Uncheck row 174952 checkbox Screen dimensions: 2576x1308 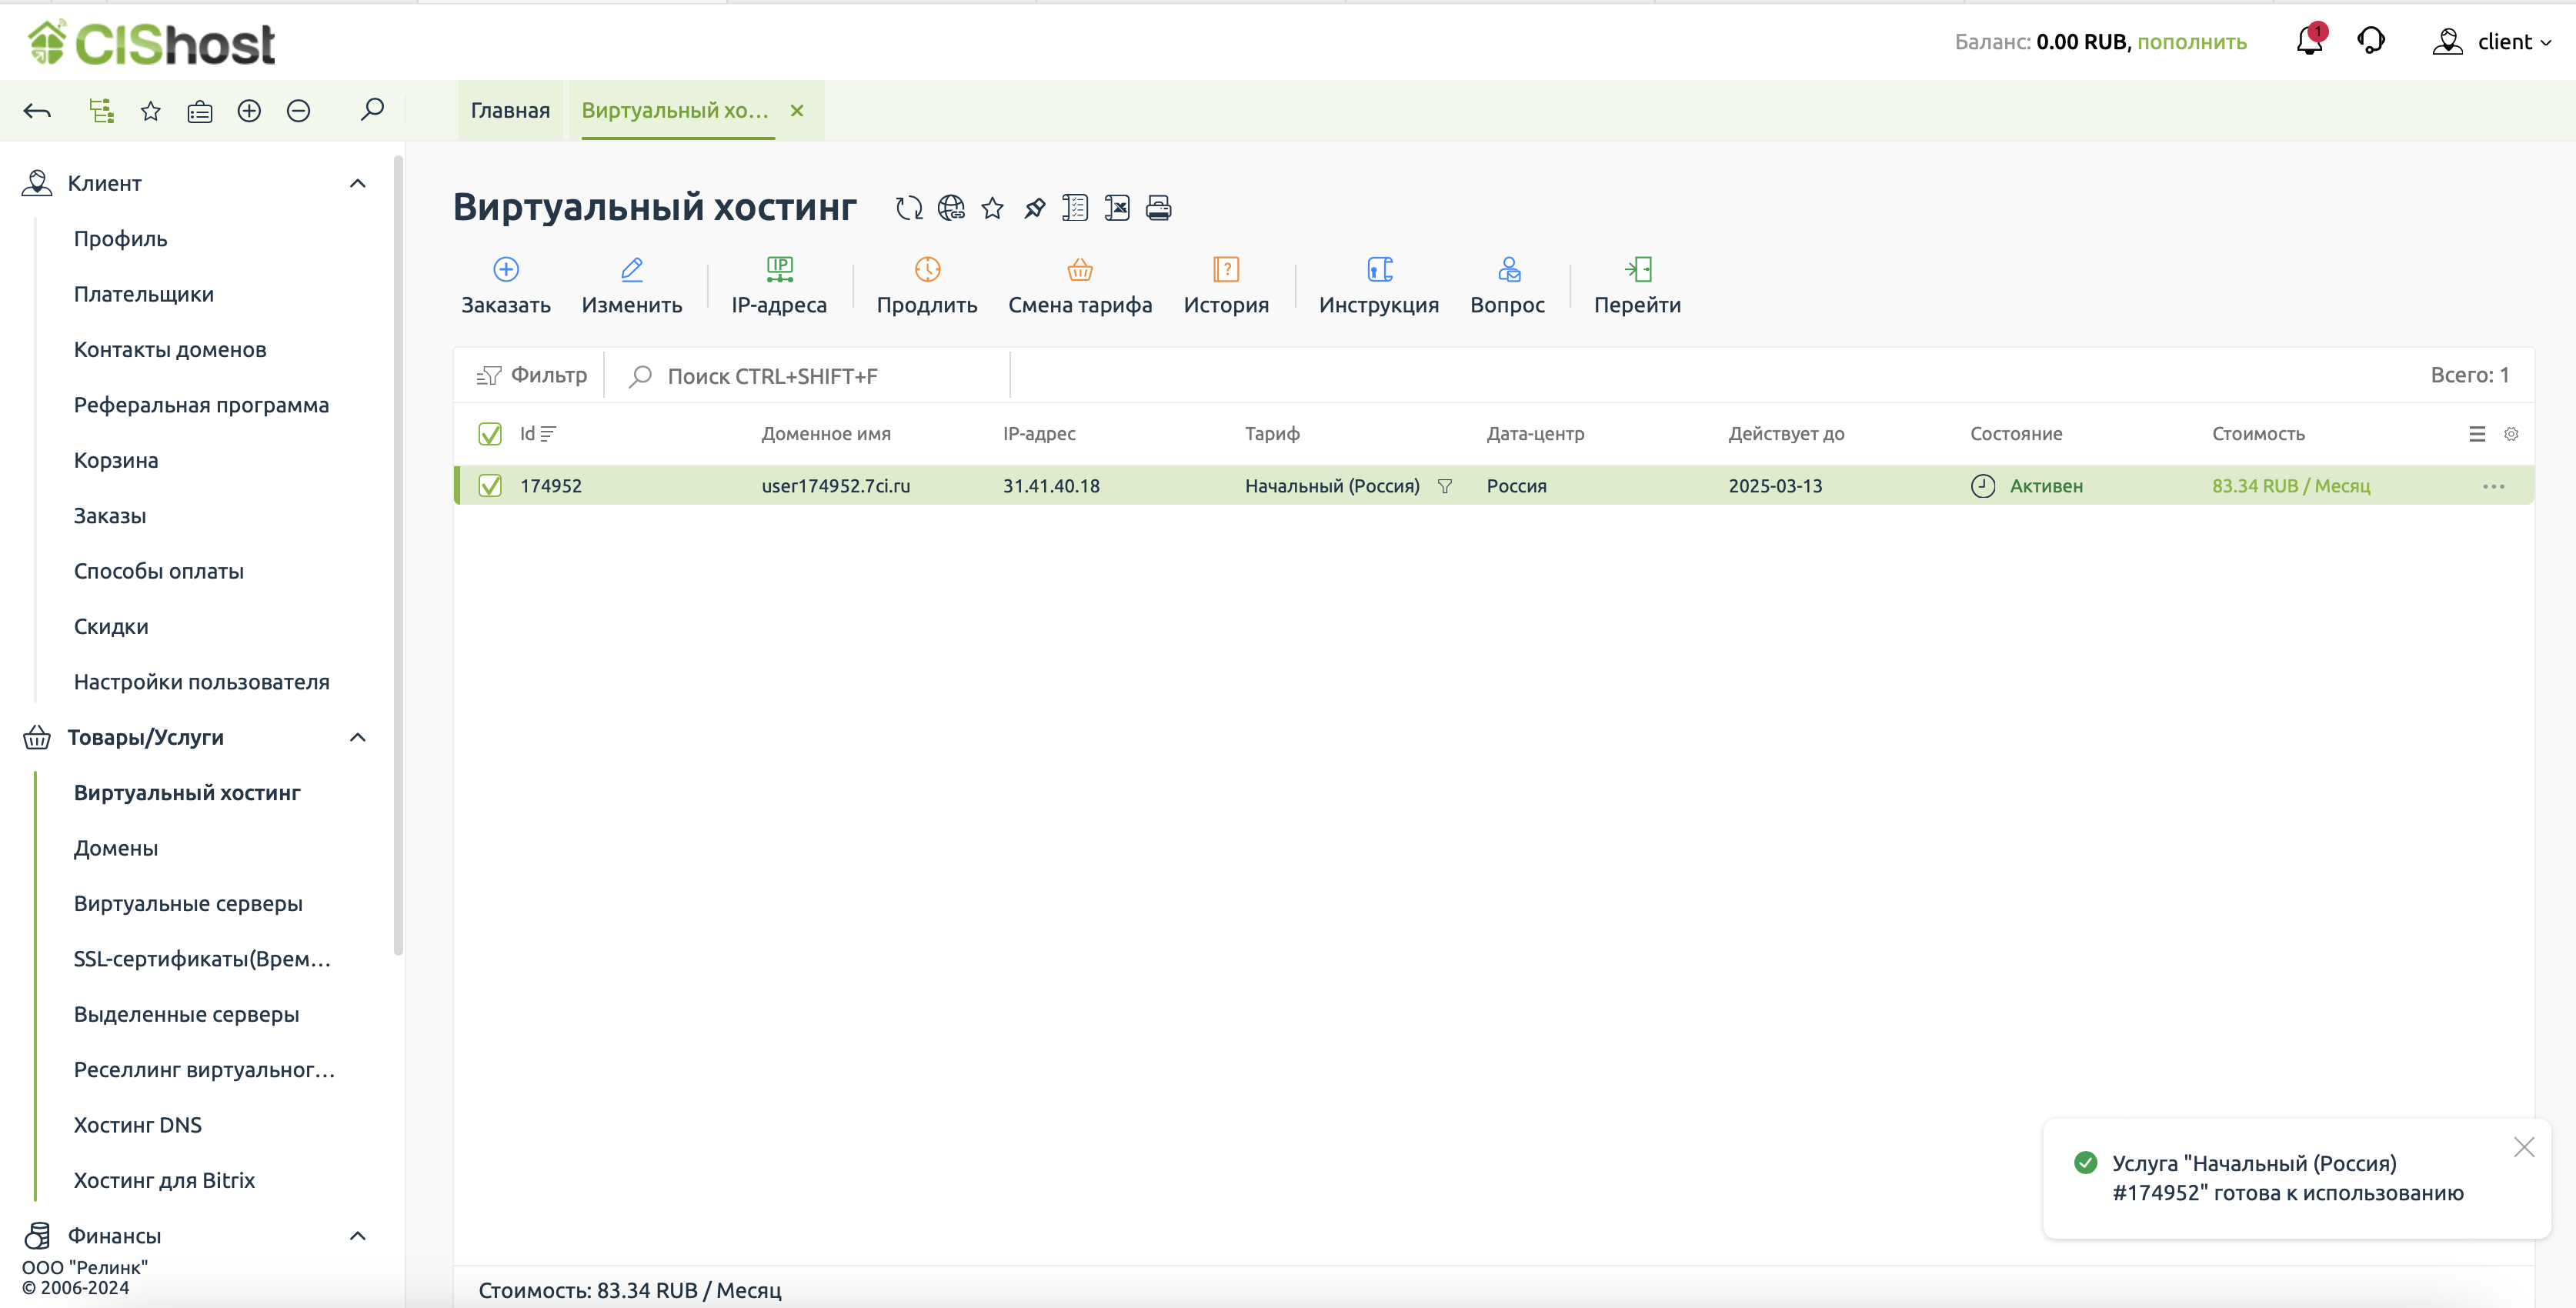(490, 486)
